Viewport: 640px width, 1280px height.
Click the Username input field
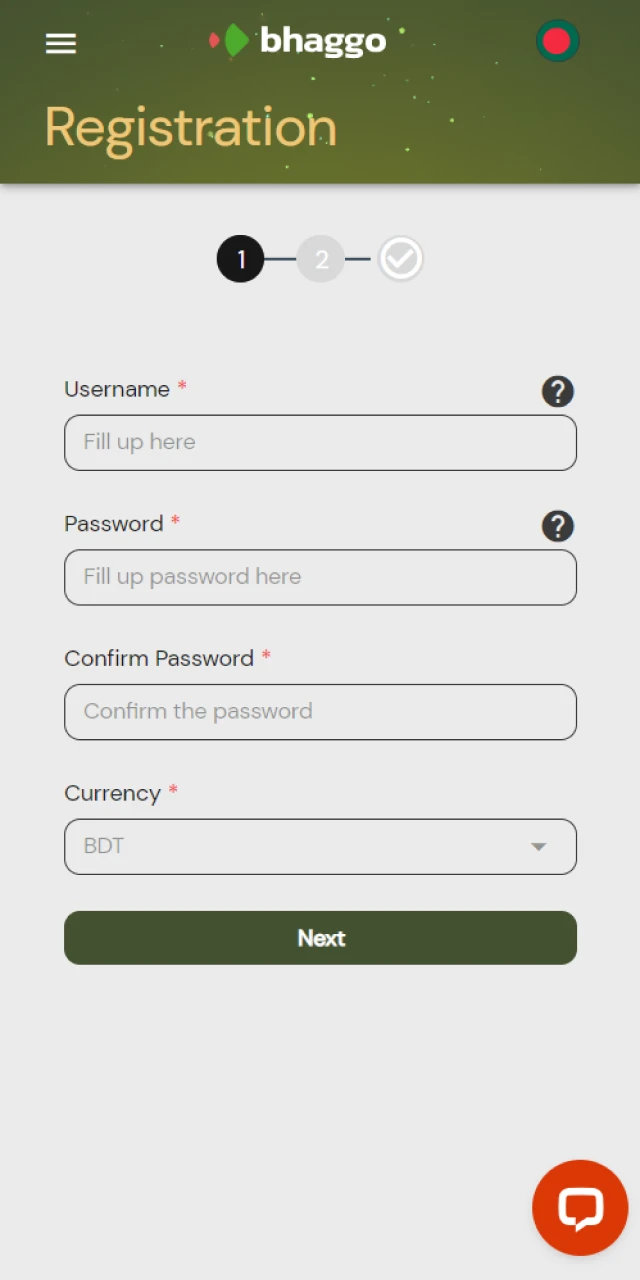click(320, 442)
